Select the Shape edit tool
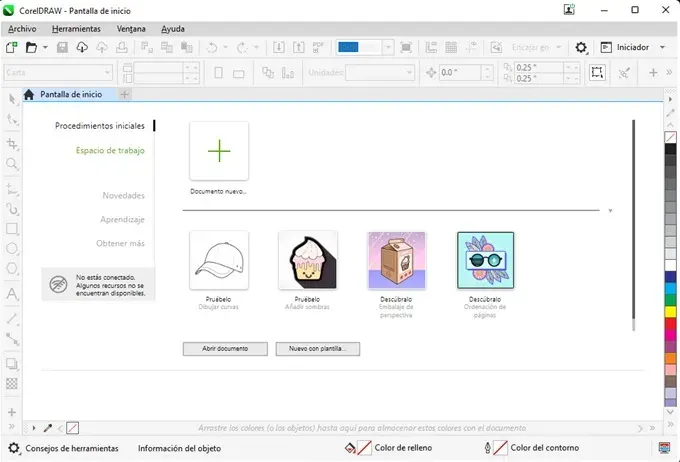 click(12, 119)
